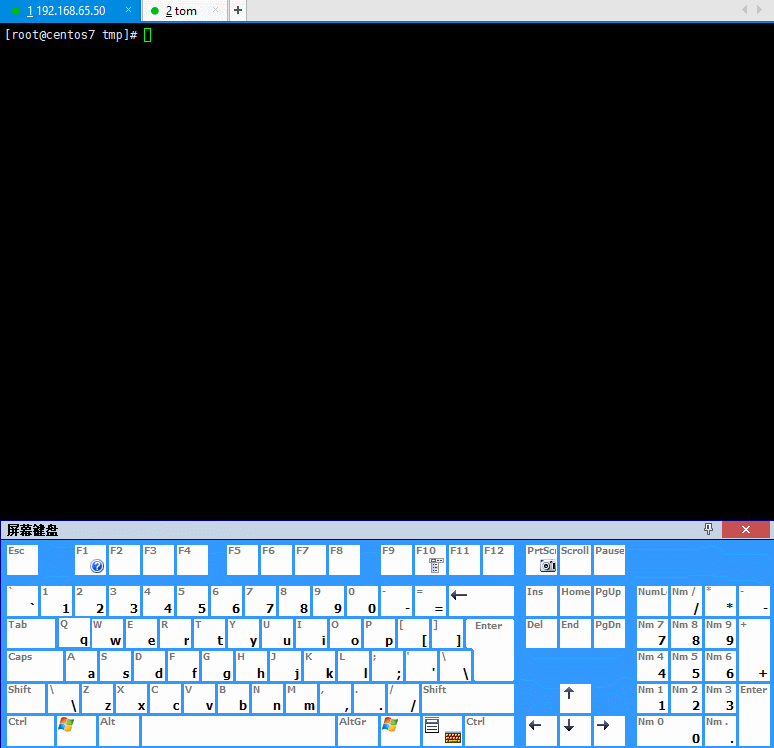
Task: Tap the Q letter key
Action: click(x=74, y=633)
